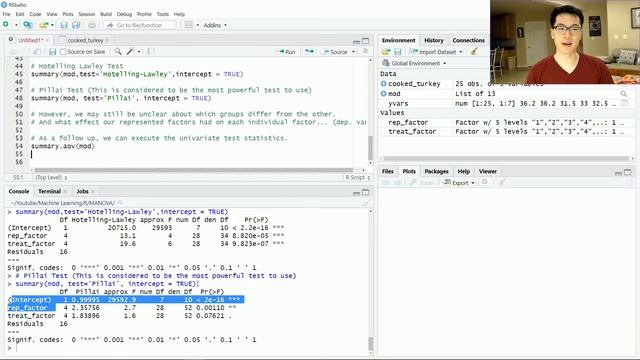The image size is (640, 360).
Task: Expand the recent files dropdown arrow
Action: pos(52,25)
